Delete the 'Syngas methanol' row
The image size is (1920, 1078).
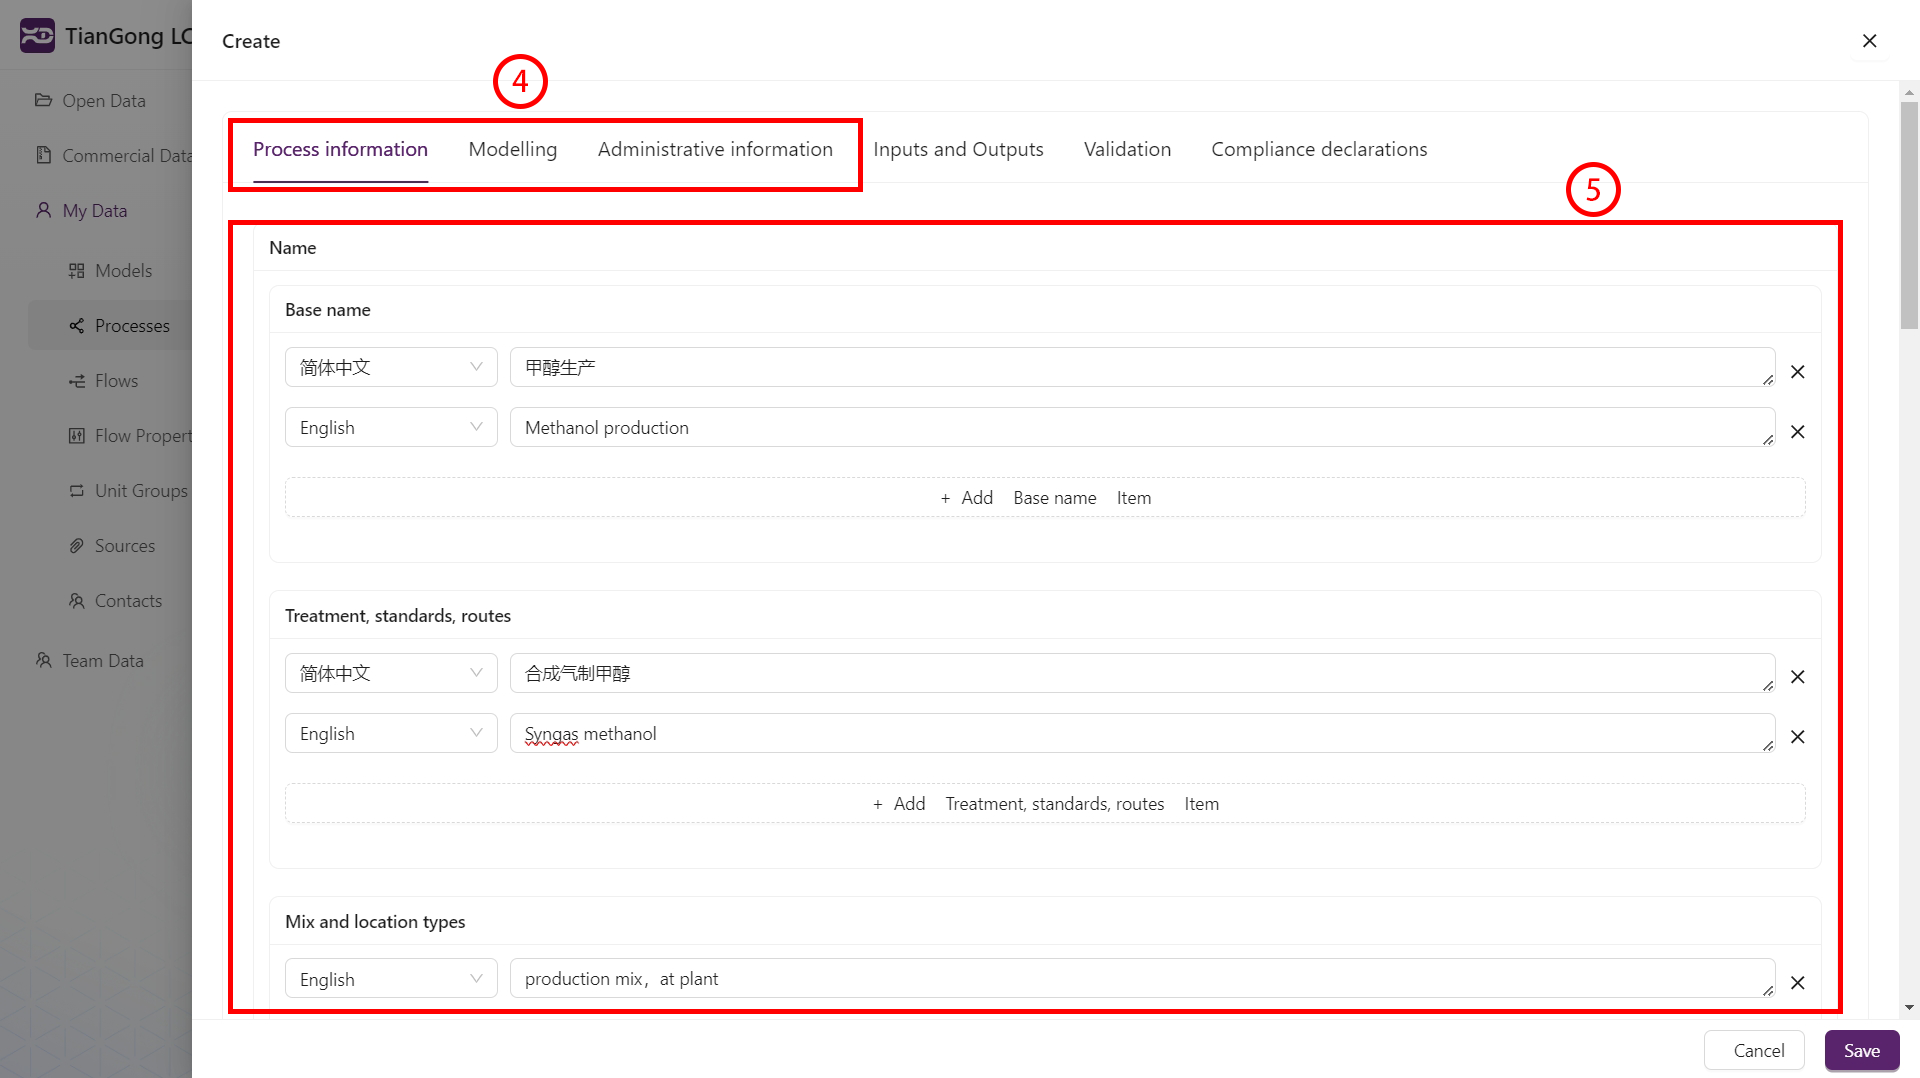[x=1797, y=737]
